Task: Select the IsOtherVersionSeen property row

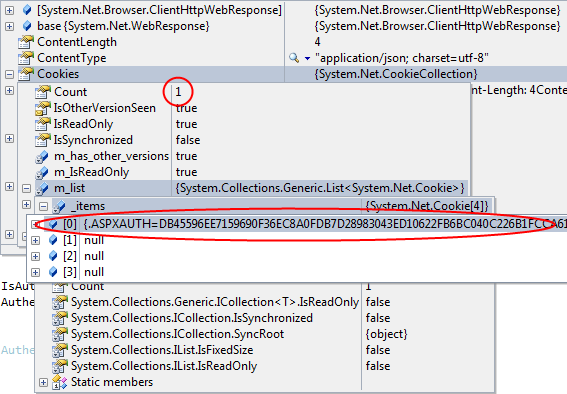Action: pos(253,108)
